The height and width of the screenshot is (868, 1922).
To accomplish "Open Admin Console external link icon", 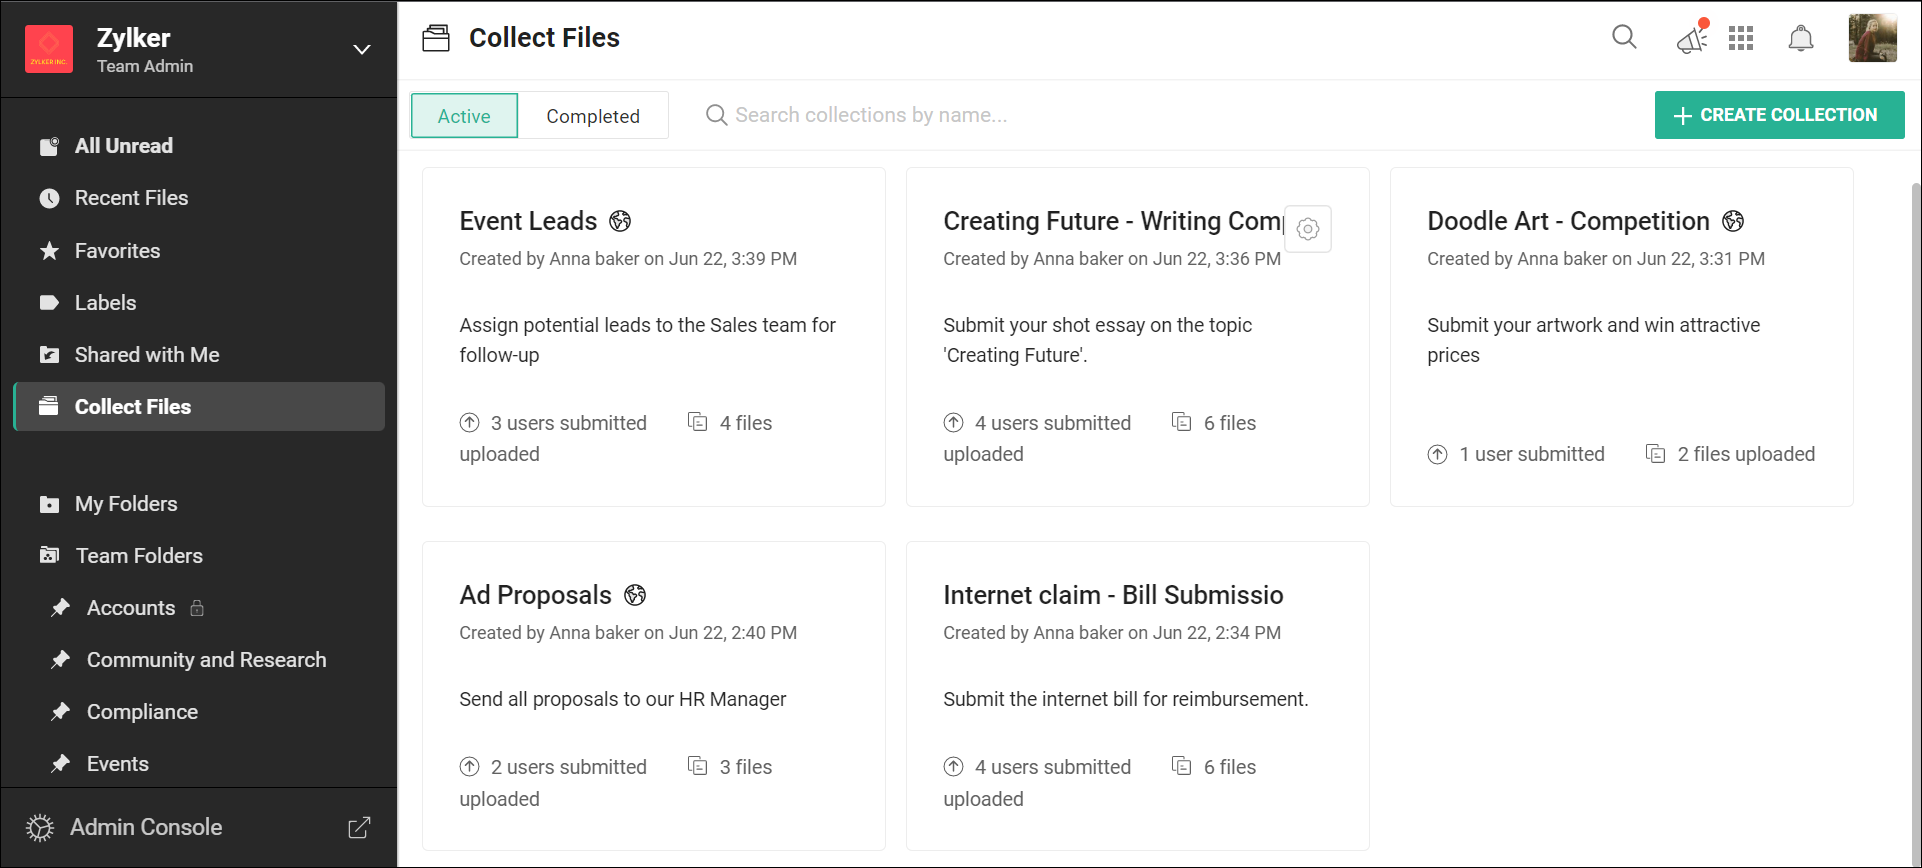I will [x=359, y=827].
